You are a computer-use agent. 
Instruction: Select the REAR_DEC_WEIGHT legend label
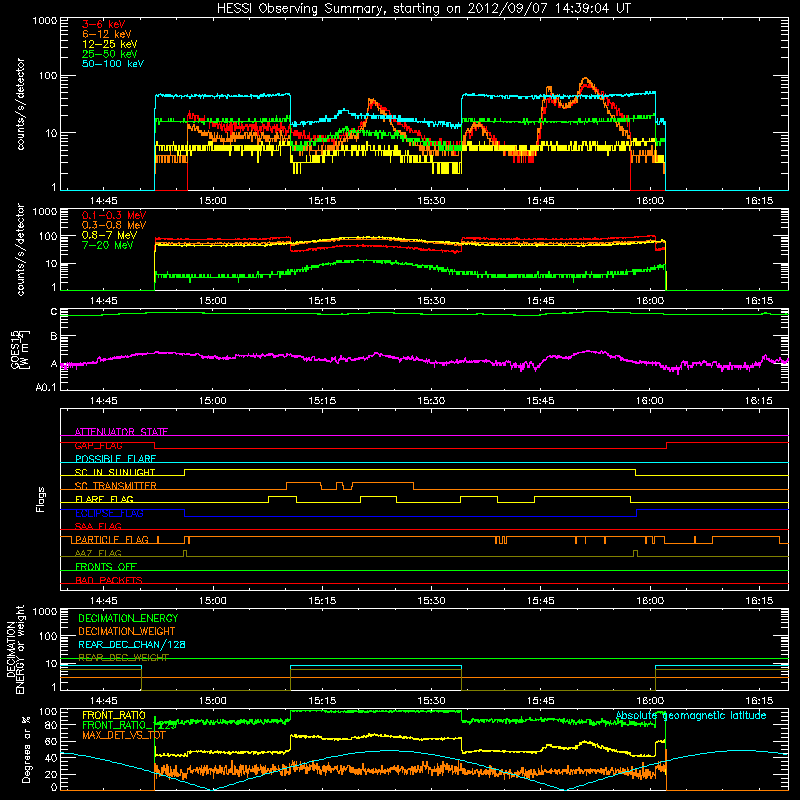click(x=123, y=658)
